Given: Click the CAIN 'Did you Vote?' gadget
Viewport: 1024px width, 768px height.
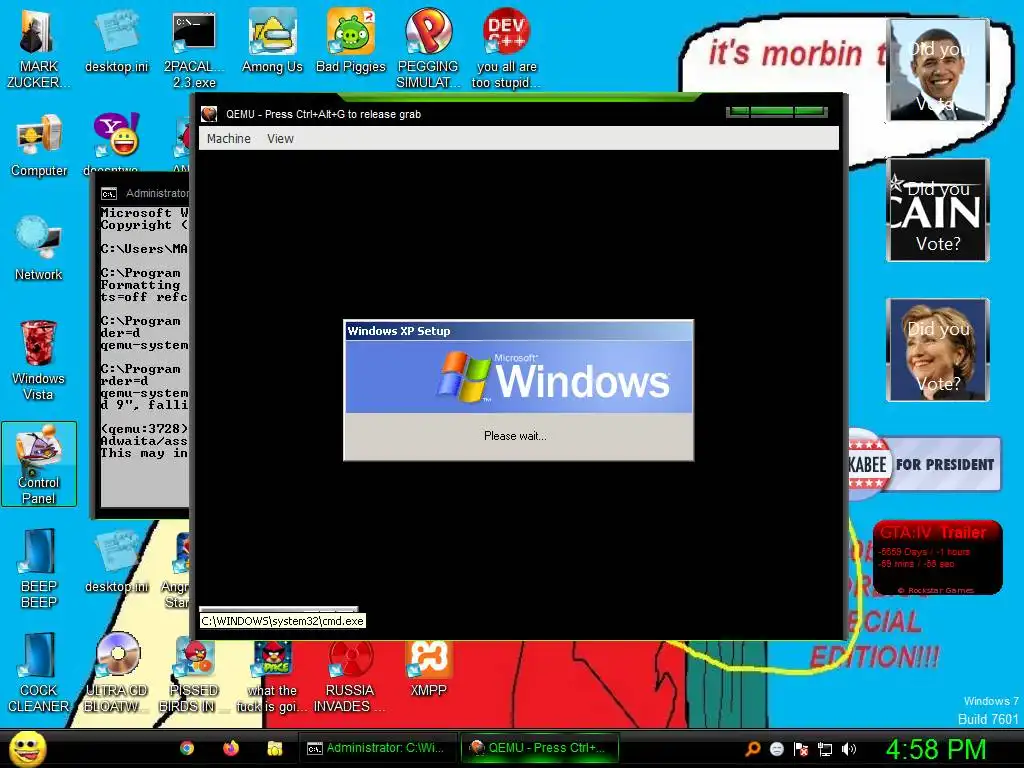Looking at the screenshot, I should pyautogui.click(x=937, y=210).
